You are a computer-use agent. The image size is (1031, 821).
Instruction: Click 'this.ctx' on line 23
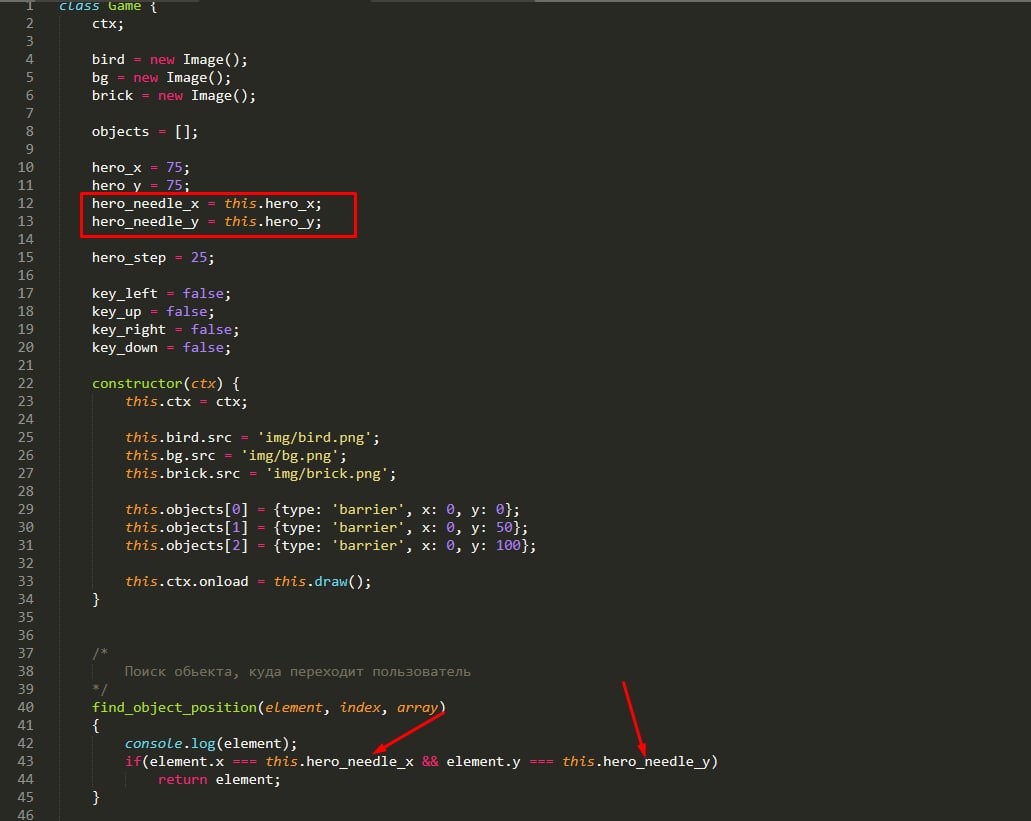point(158,402)
